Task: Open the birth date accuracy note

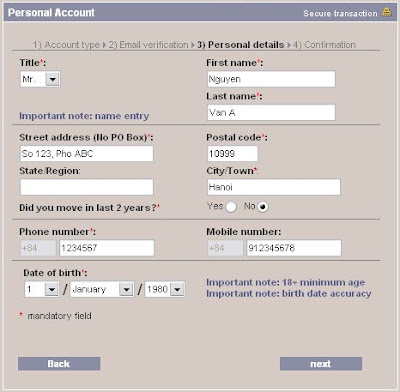Action: click(x=289, y=294)
